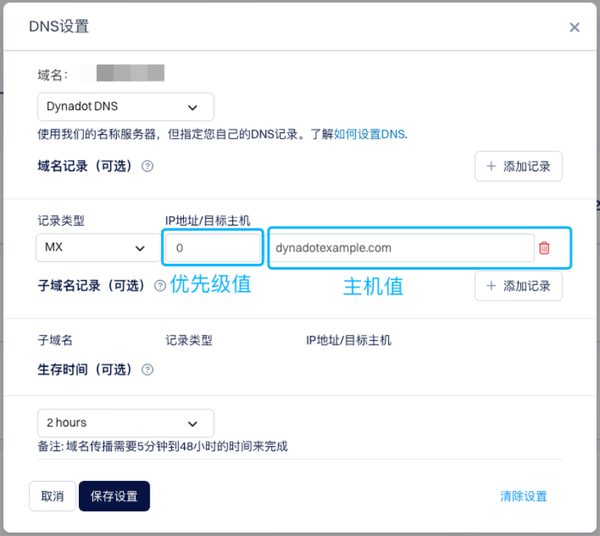
Task: Click the 生存时间（可选） heading
Action: 85,370
